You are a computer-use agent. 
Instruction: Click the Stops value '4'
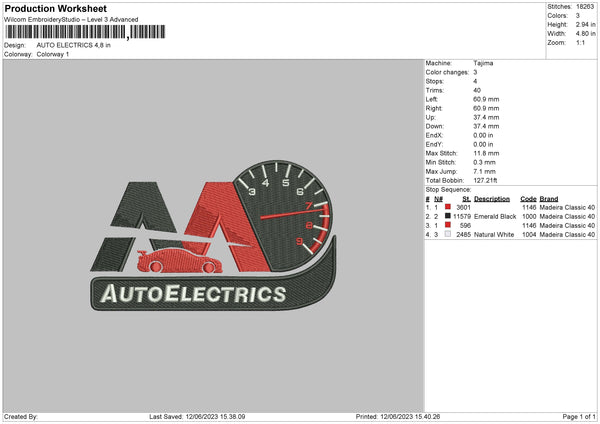[x=475, y=81]
